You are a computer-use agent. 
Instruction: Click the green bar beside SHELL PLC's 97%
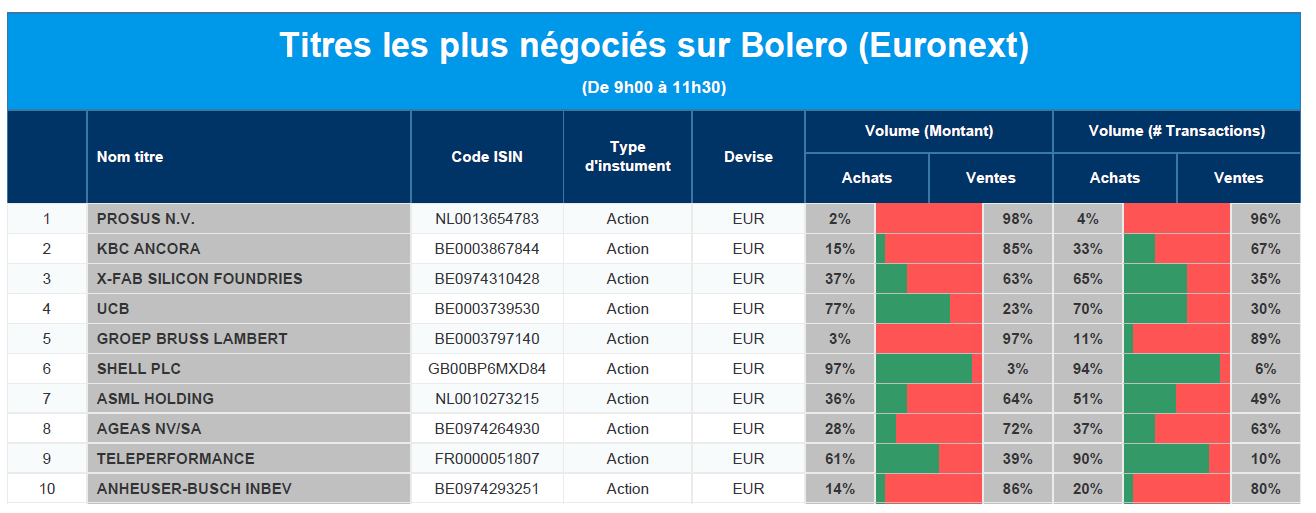(923, 369)
